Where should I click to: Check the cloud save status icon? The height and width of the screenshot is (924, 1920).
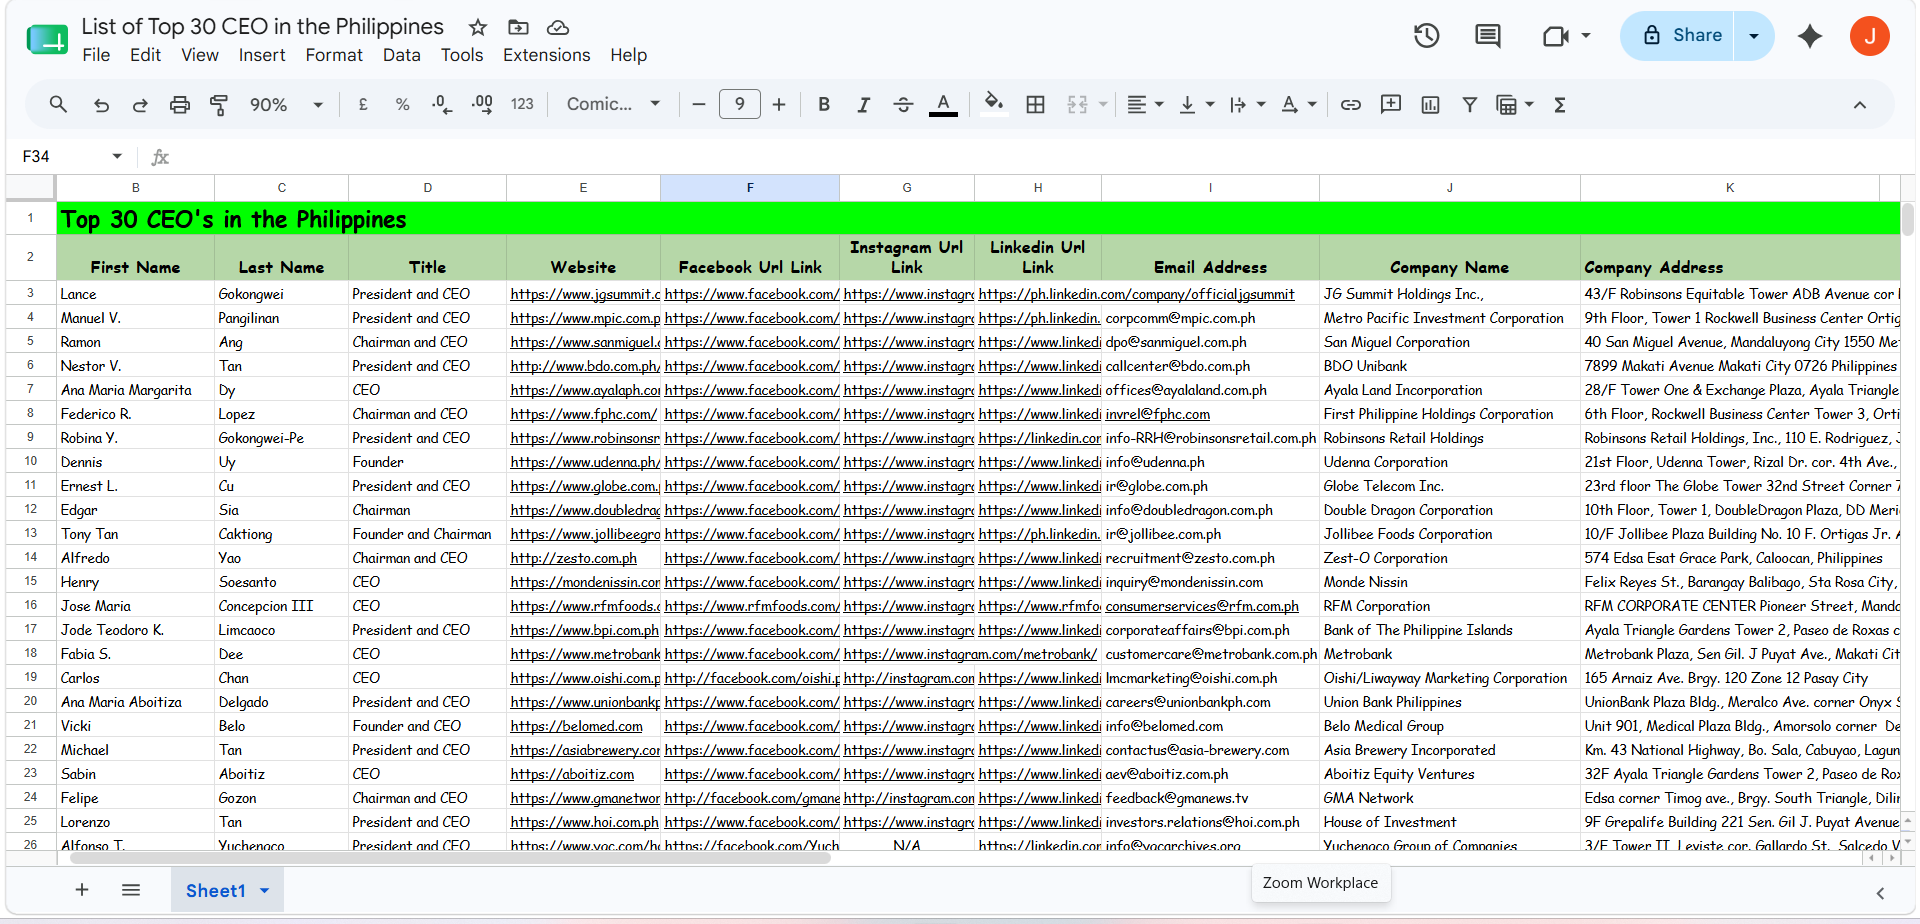[558, 27]
